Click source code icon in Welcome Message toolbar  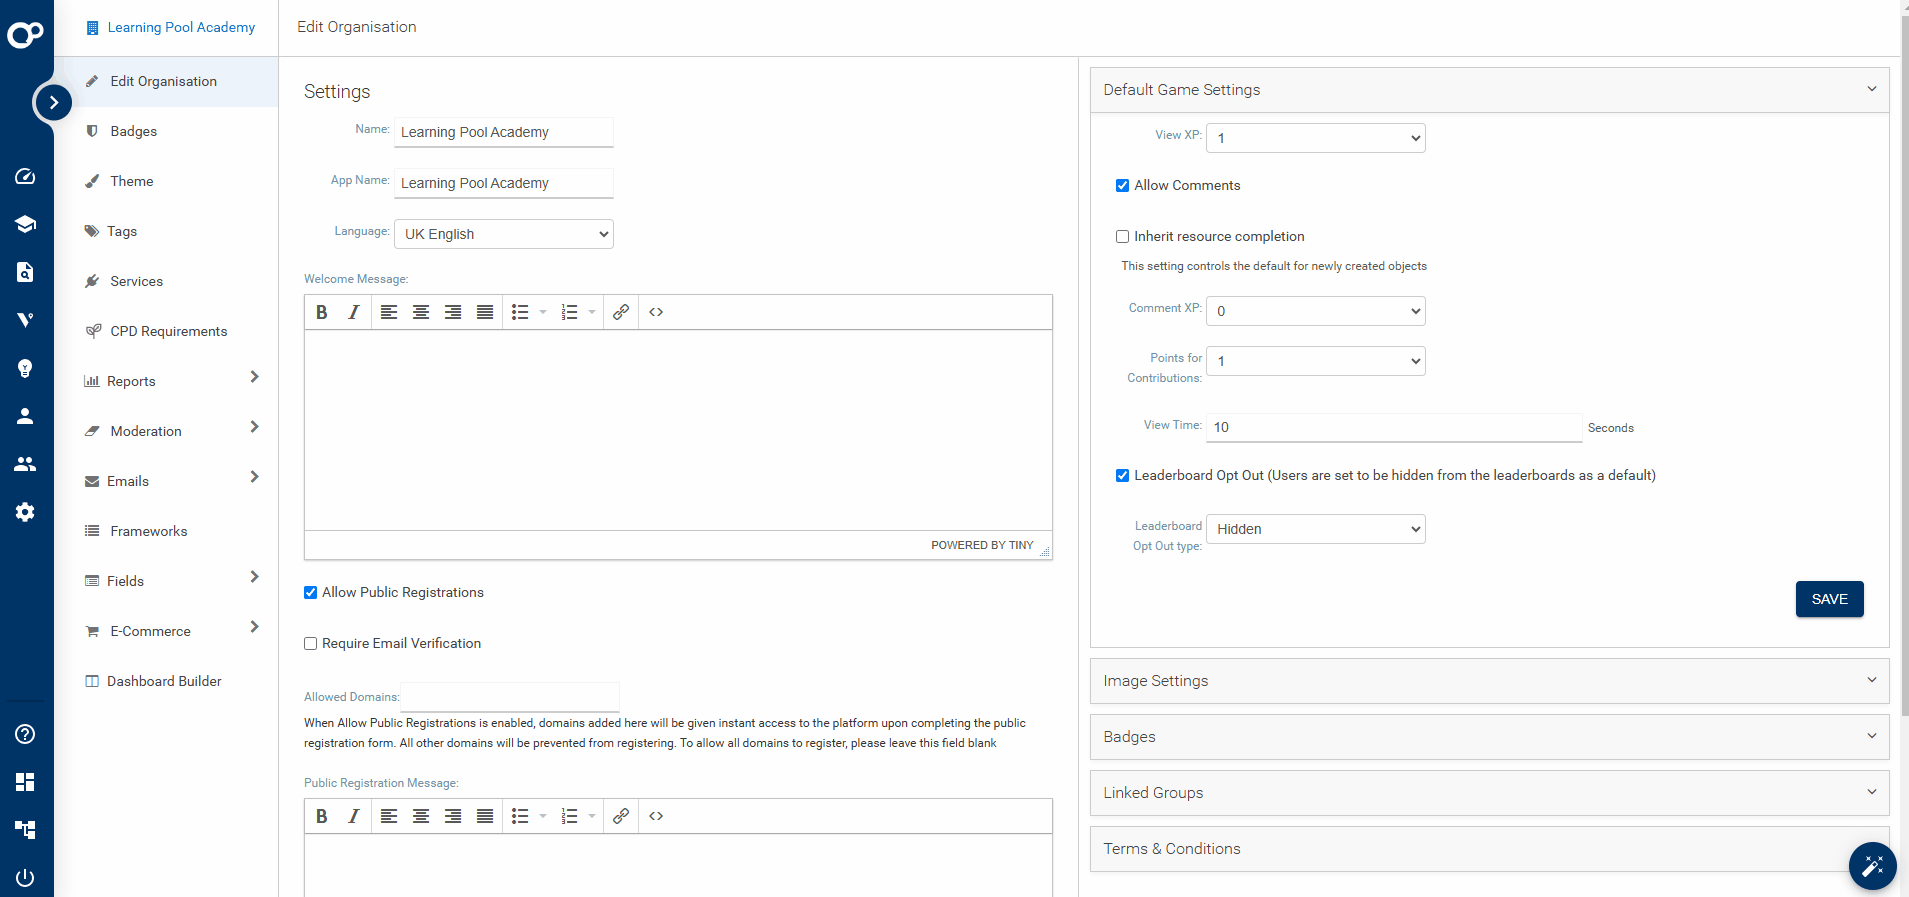pos(656,312)
